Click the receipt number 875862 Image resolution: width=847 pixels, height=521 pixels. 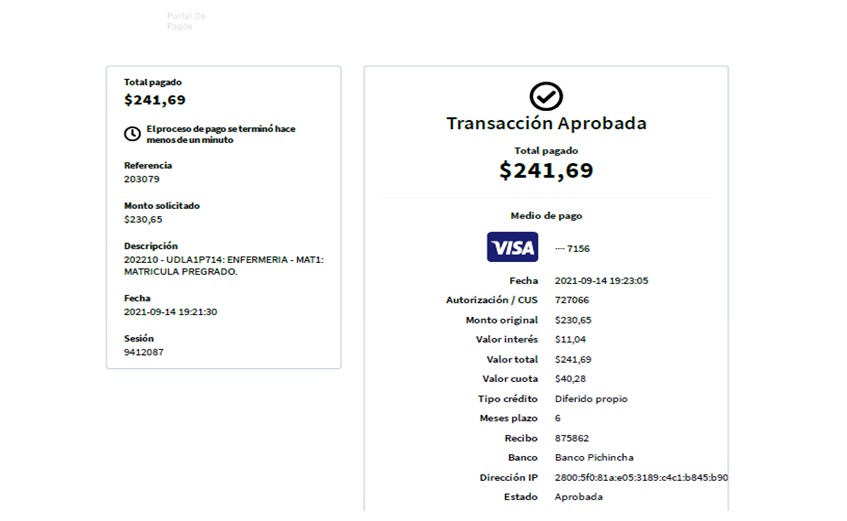pos(571,438)
